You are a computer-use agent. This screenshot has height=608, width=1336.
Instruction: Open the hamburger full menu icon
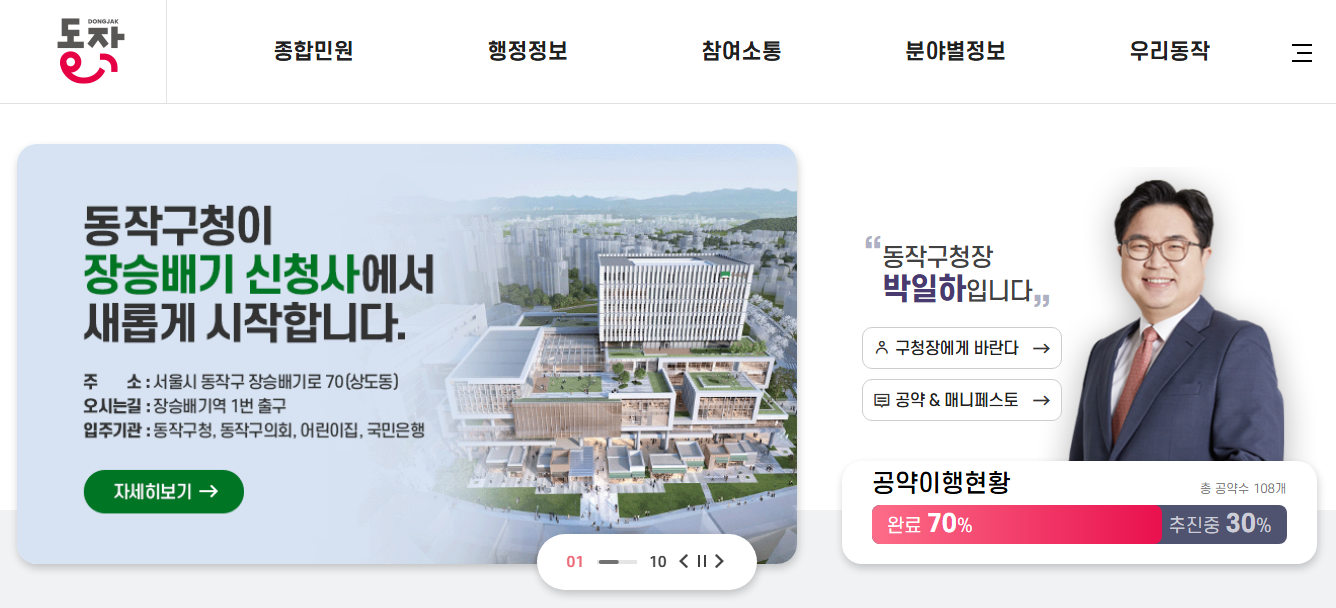1301,53
